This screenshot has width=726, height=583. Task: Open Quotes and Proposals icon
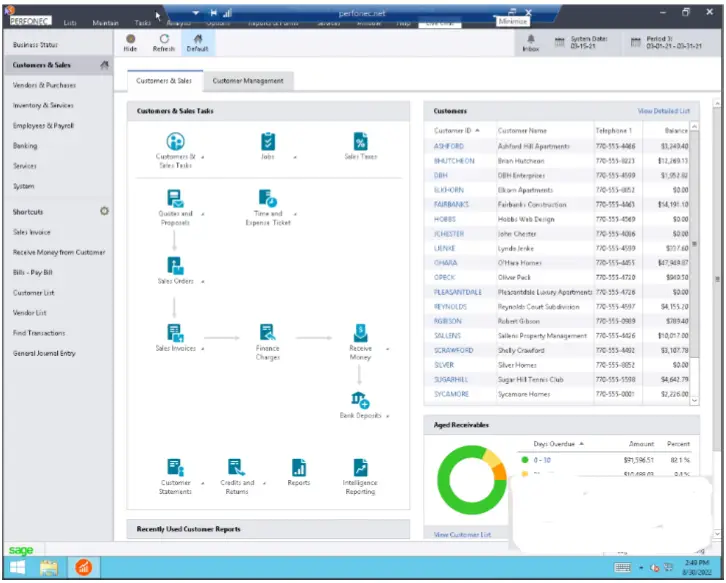(175, 198)
